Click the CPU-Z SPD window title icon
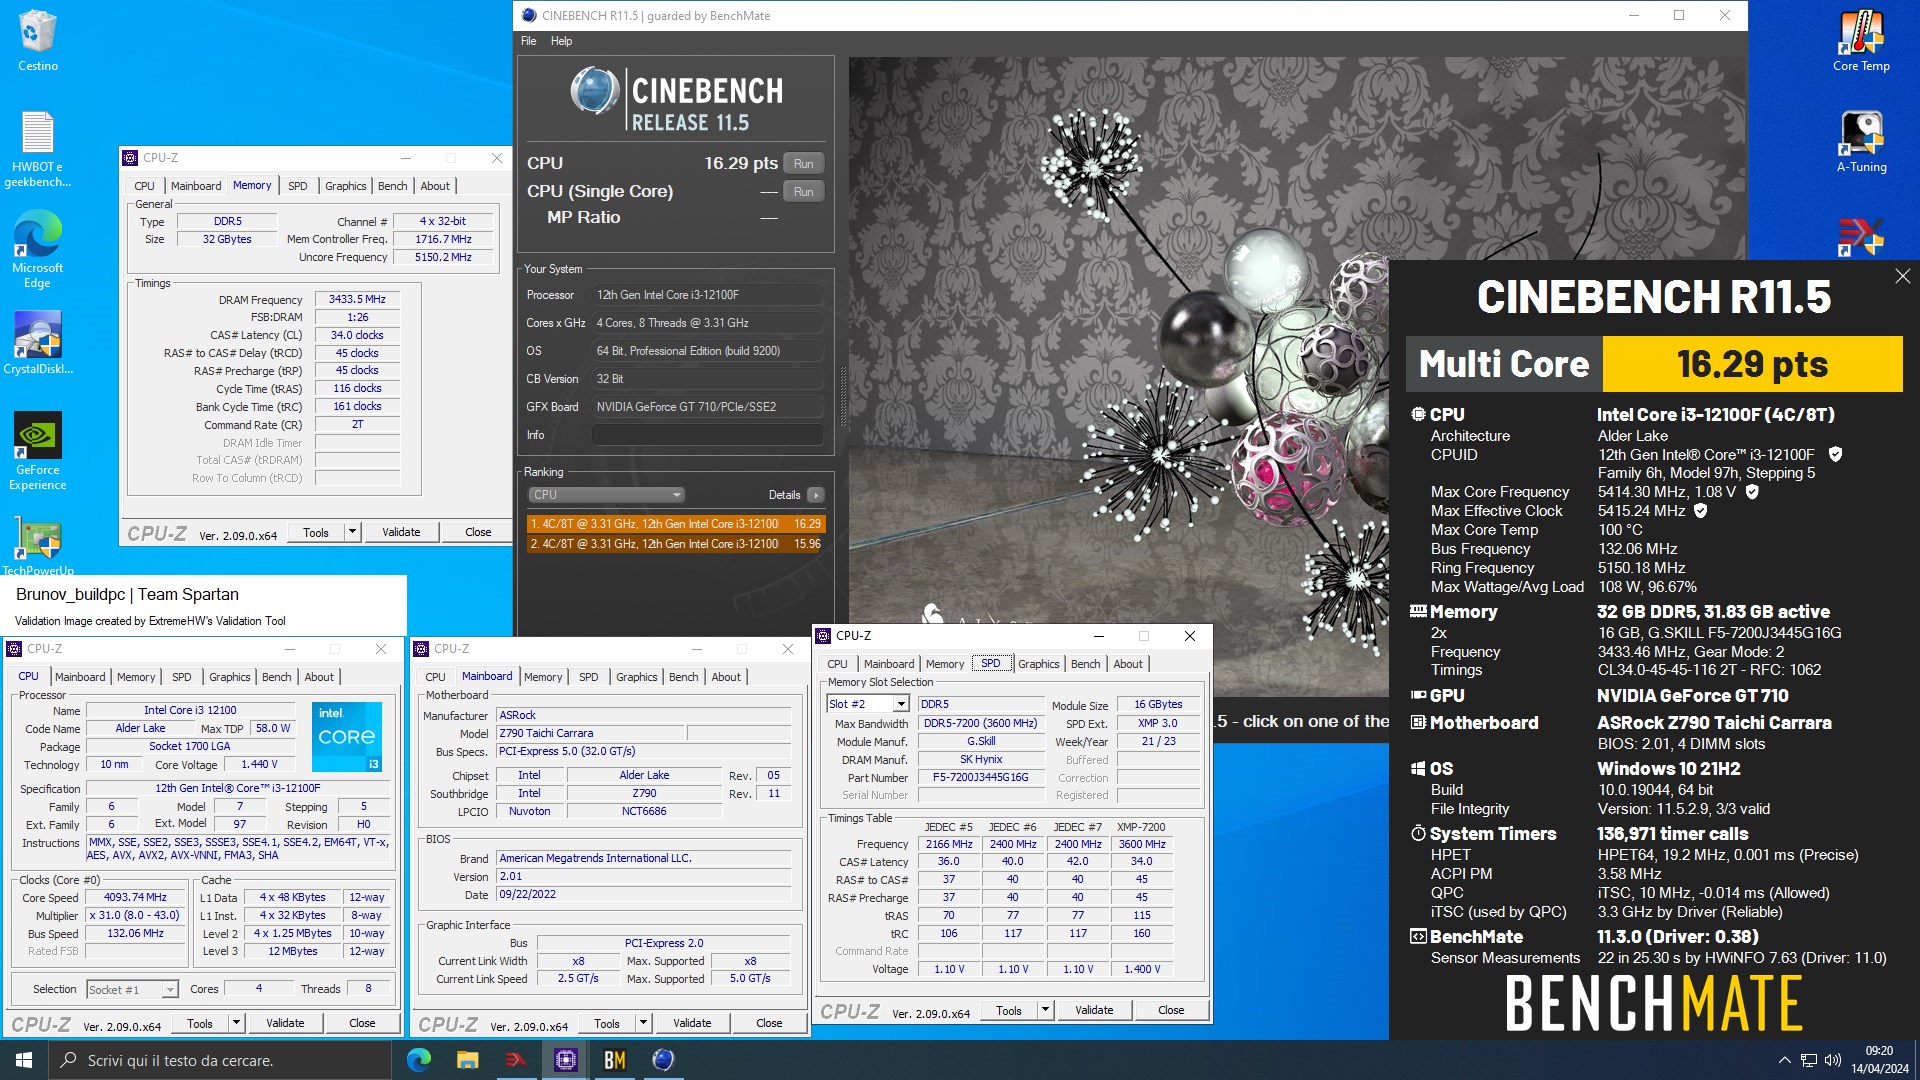 click(824, 636)
